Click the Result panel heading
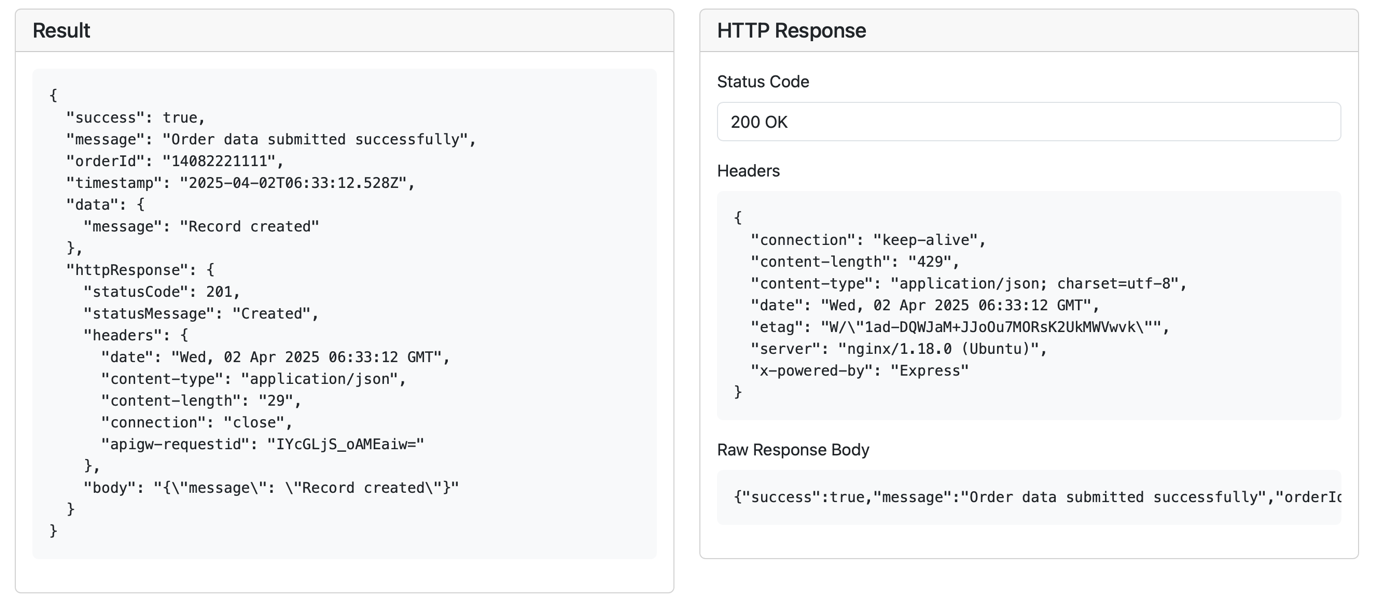This screenshot has height=605, width=1378. tap(61, 31)
